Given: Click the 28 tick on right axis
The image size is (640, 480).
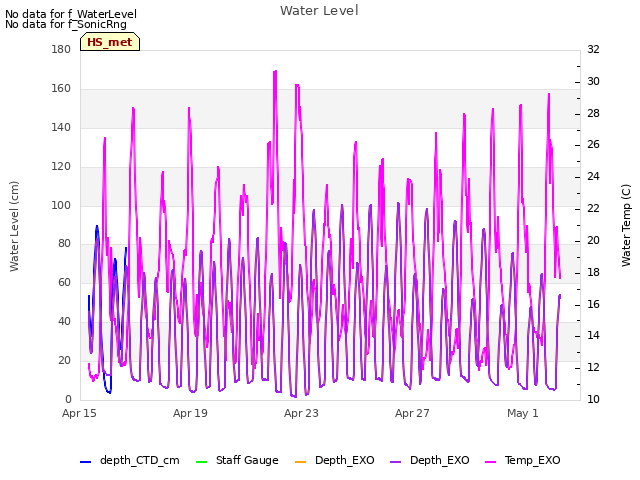Looking at the screenshot, I should tap(593, 113).
